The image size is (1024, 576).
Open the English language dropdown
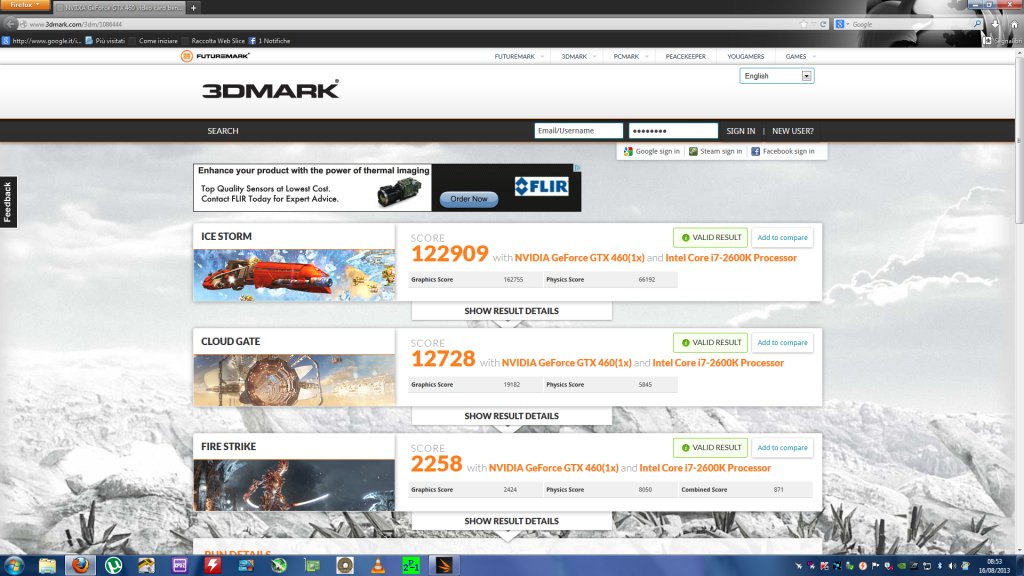[776, 76]
